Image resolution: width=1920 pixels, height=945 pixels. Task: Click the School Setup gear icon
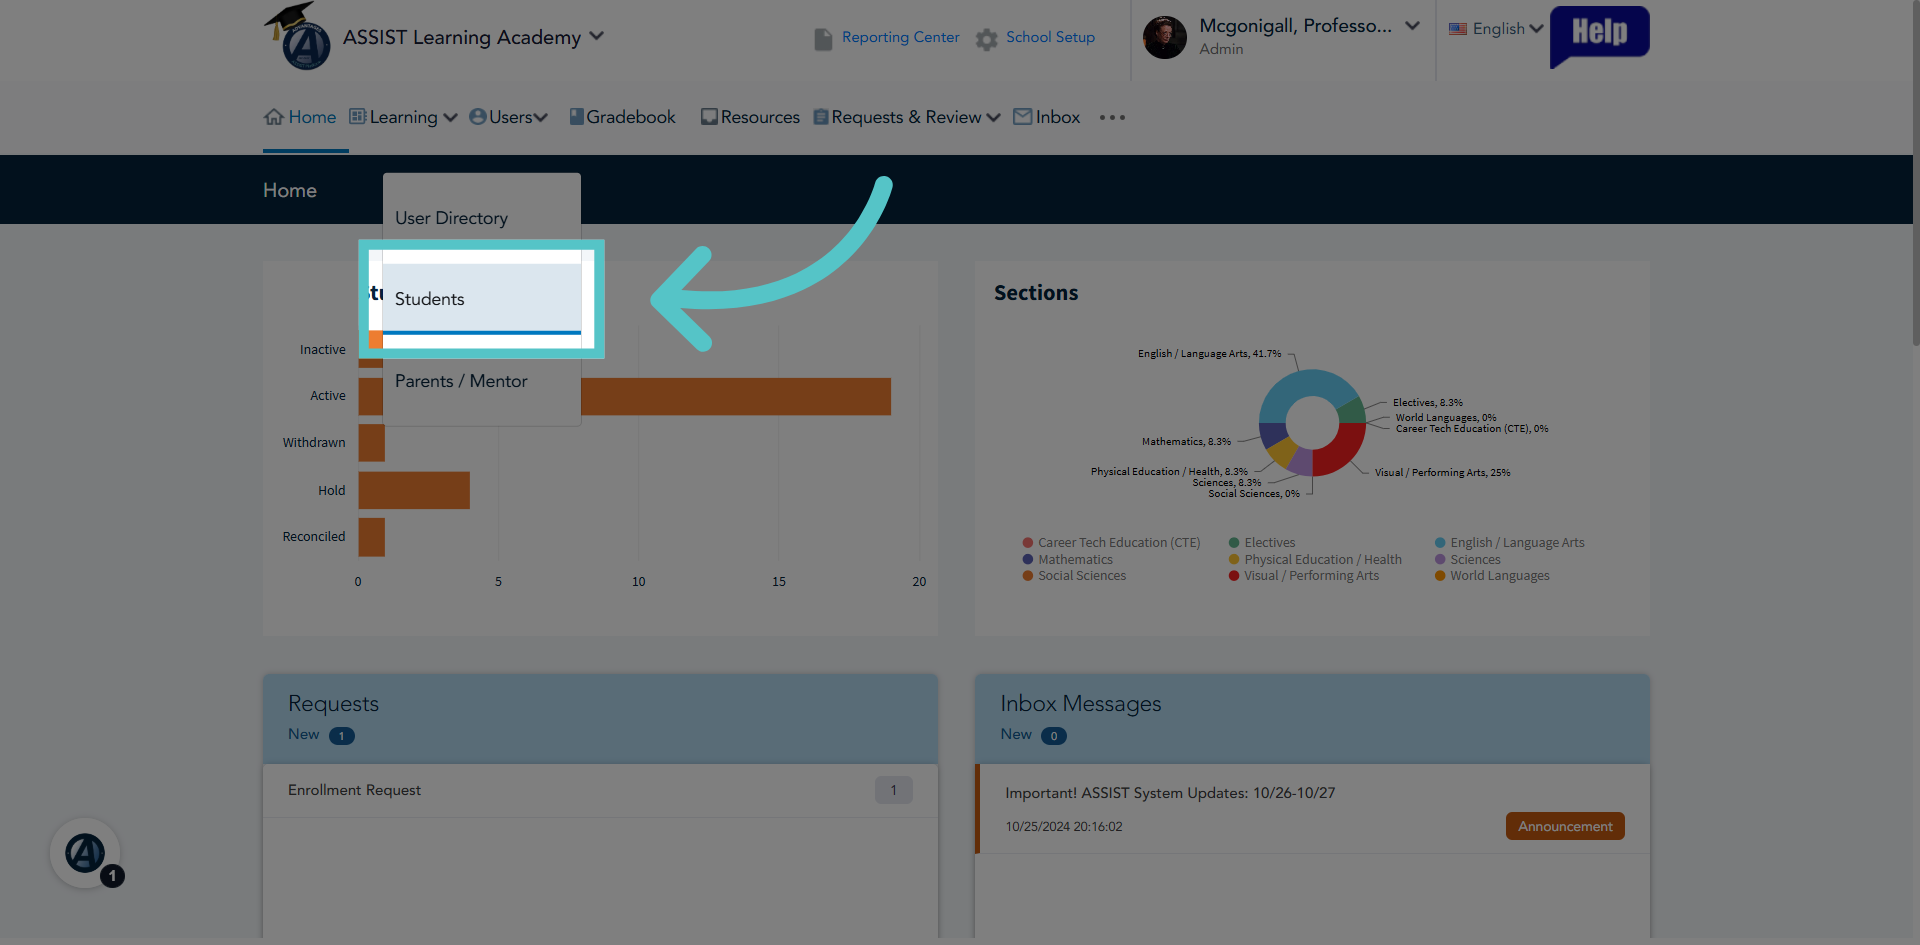(986, 39)
